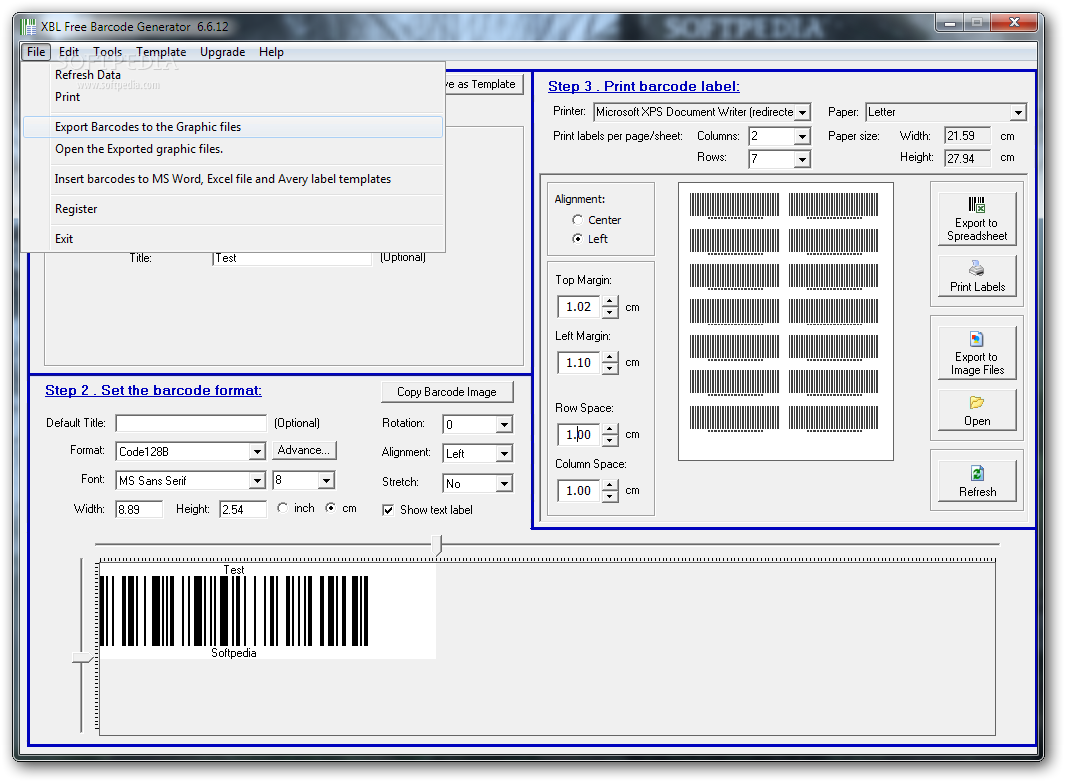This screenshot has height=782, width=1065.
Task: Click the Top Margin value field
Action: [x=579, y=307]
